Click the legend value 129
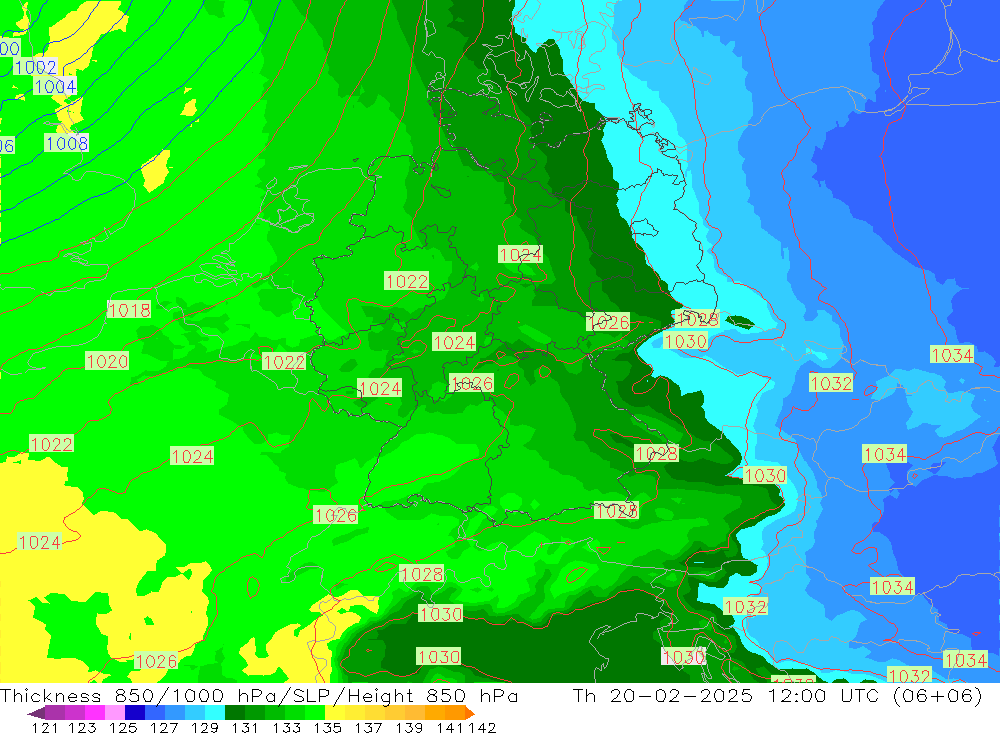This screenshot has width=1000, height=733. pyautogui.click(x=205, y=727)
